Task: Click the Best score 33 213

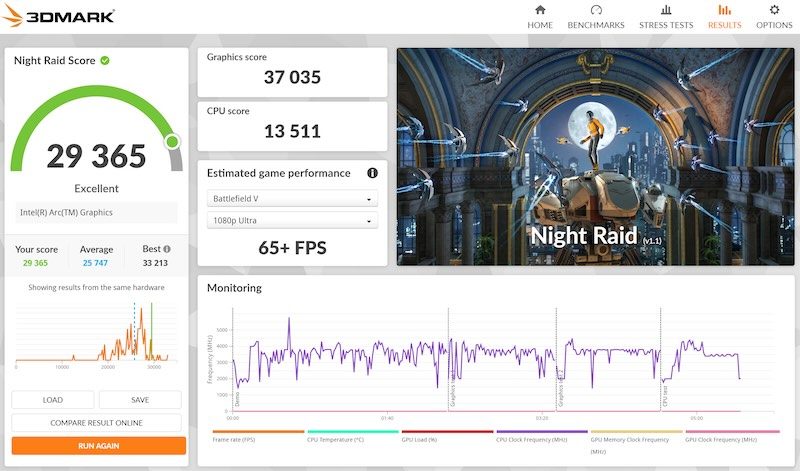Action: (x=155, y=263)
